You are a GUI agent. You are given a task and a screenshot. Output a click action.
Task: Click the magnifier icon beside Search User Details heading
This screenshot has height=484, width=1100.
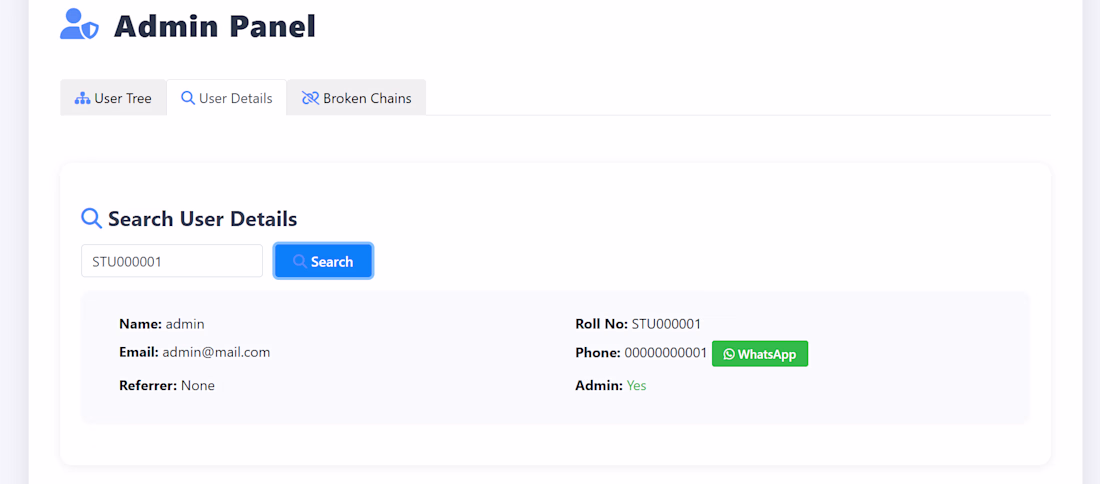[x=92, y=218]
